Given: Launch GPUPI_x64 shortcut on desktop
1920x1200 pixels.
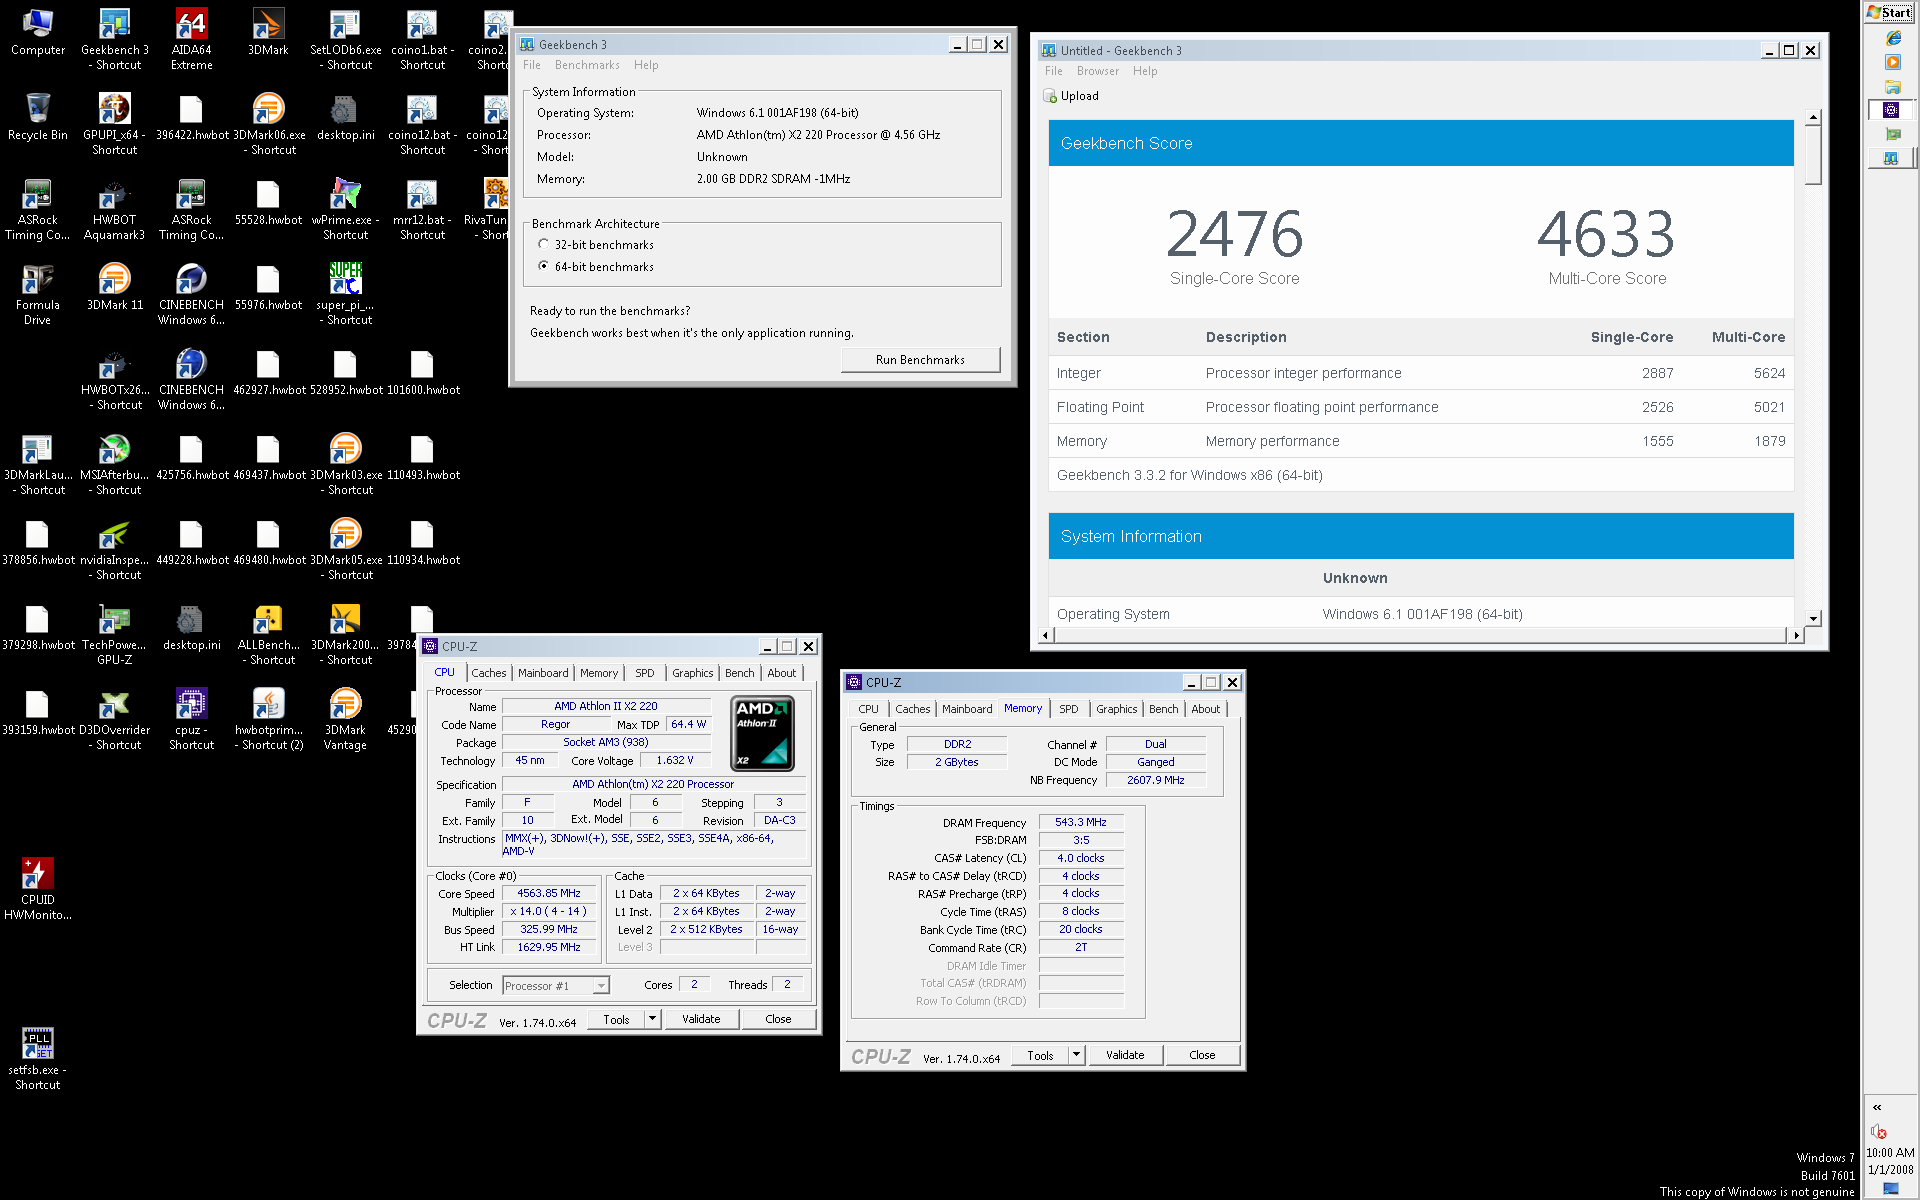Looking at the screenshot, I should pyautogui.click(x=115, y=125).
